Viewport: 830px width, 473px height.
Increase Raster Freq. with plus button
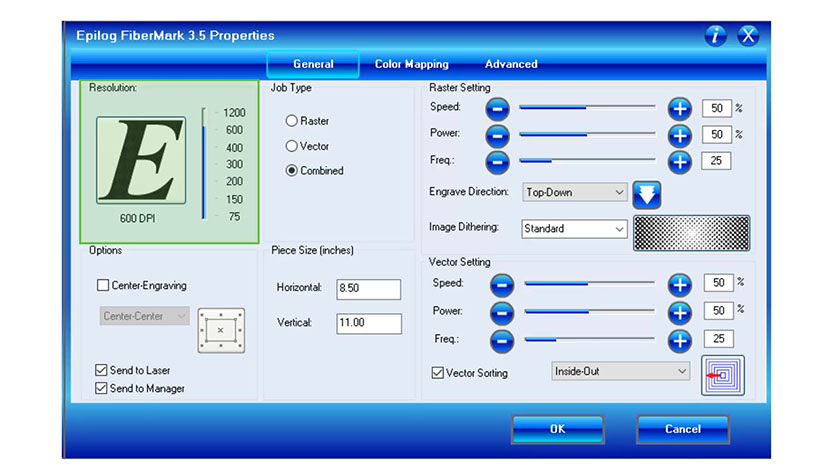680,161
